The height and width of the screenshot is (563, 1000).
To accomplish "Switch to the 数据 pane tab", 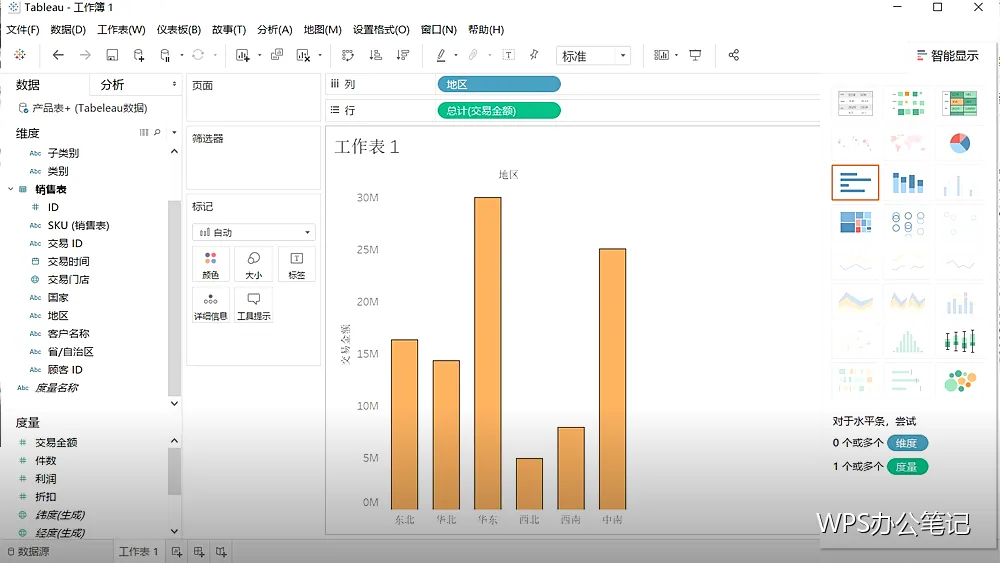I will (x=28, y=85).
